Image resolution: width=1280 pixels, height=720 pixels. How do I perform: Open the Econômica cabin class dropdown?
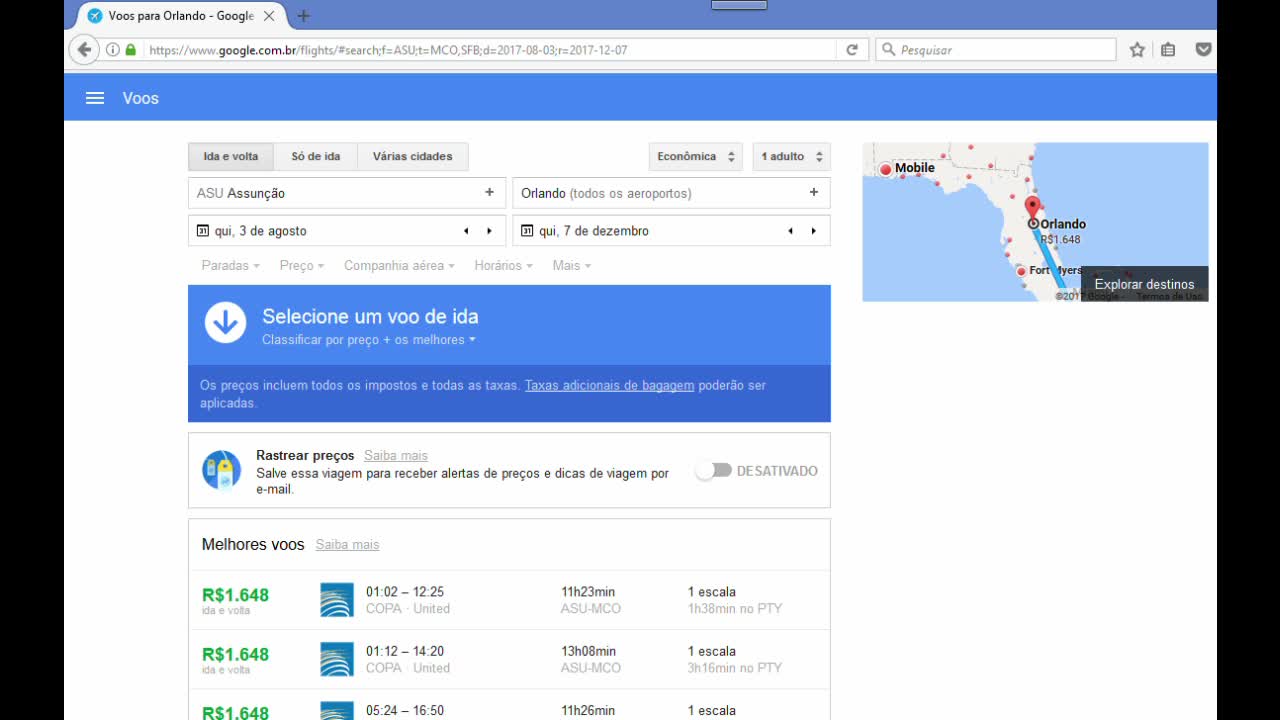click(696, 157)
